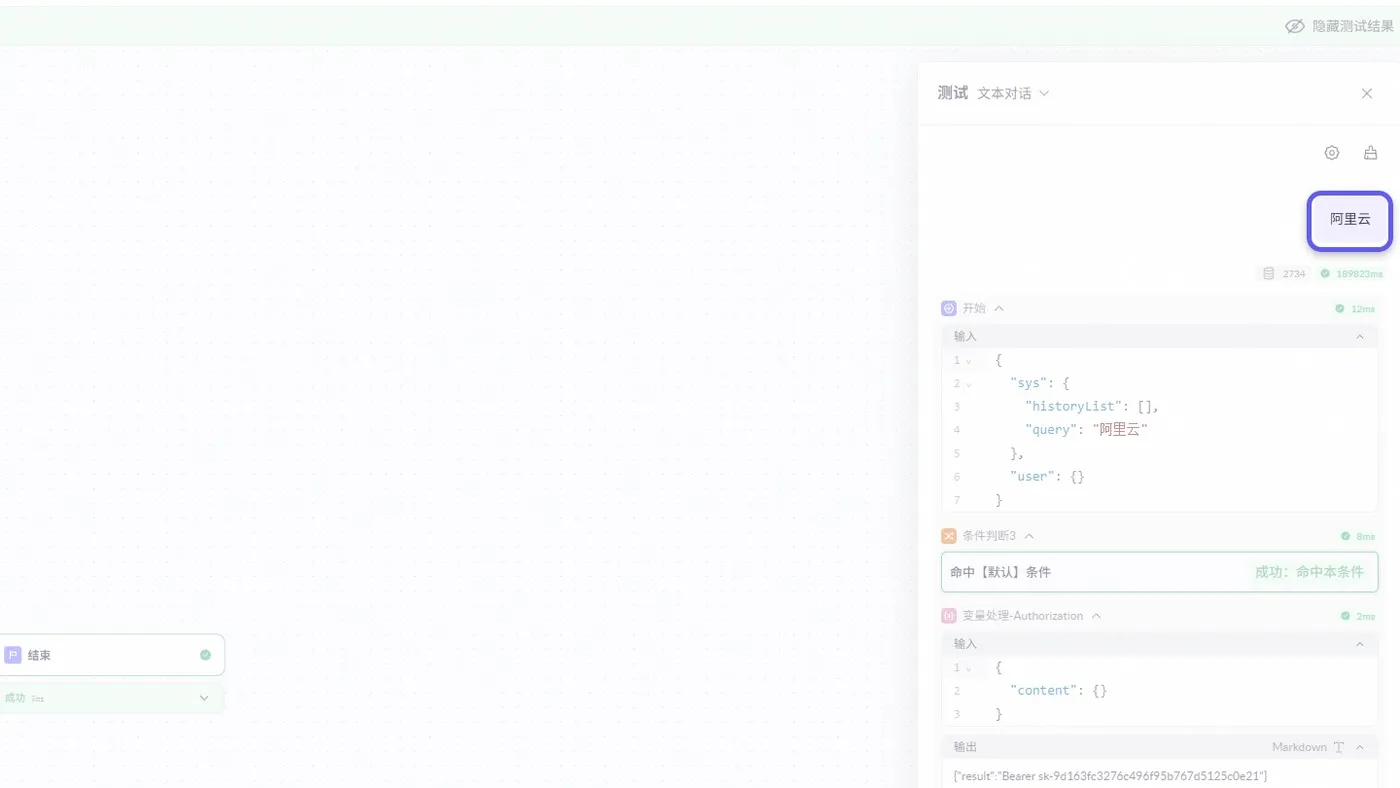The height and width of the screenshot is (788, 1400).
Task: Click the 条件判断3 8ms check icon
Action: [1346, 537]
